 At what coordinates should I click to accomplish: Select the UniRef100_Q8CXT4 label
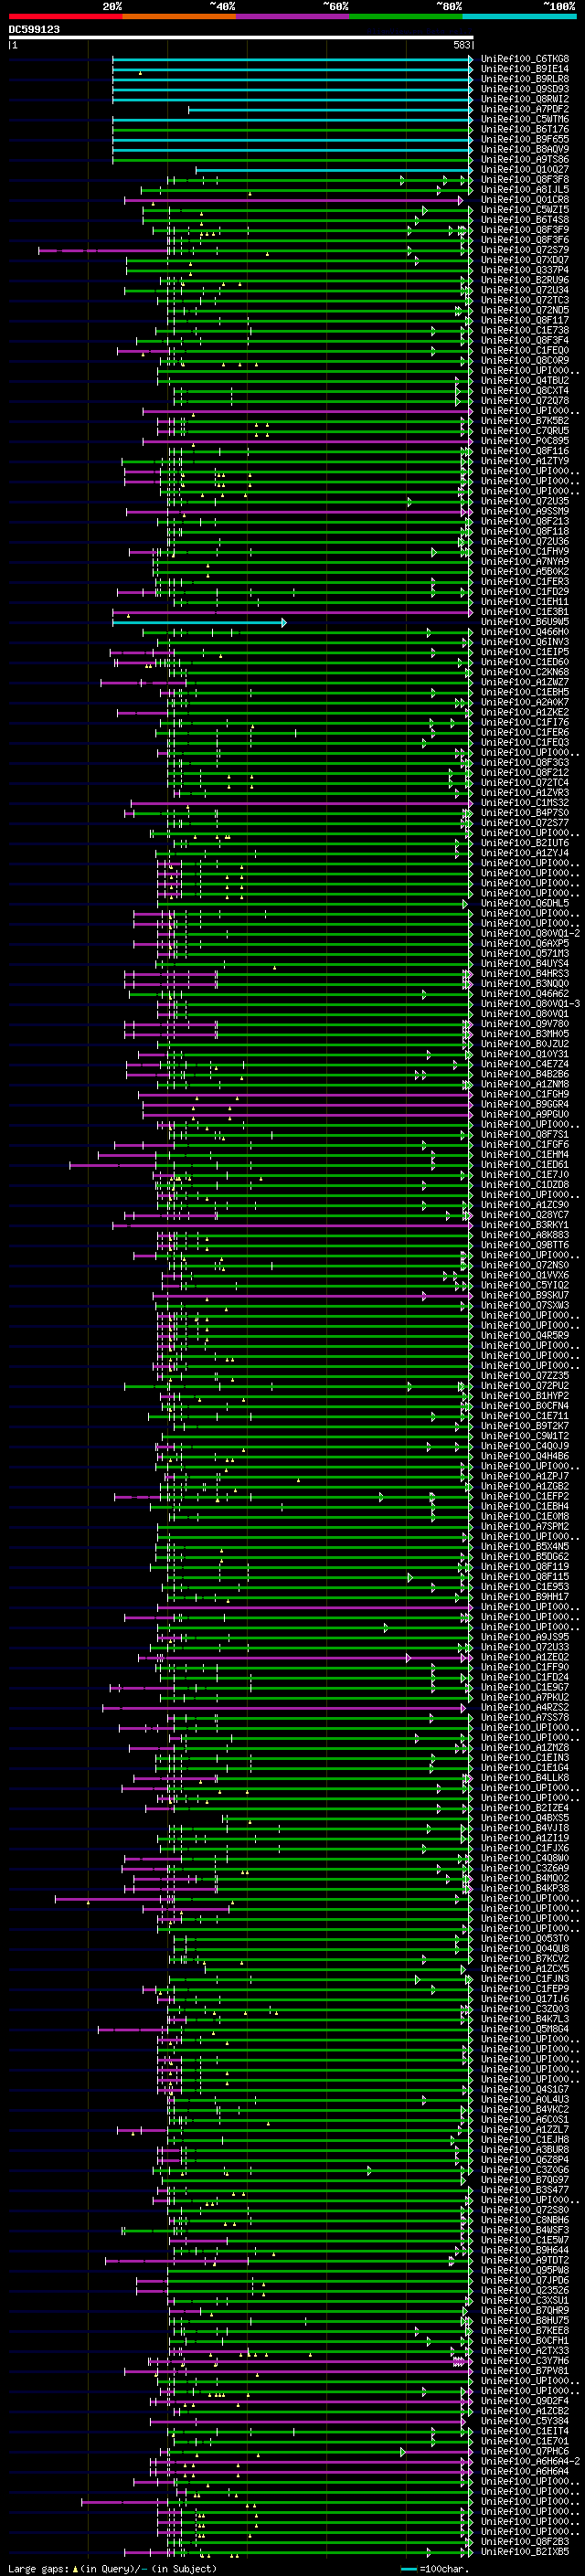coord(525,391)
